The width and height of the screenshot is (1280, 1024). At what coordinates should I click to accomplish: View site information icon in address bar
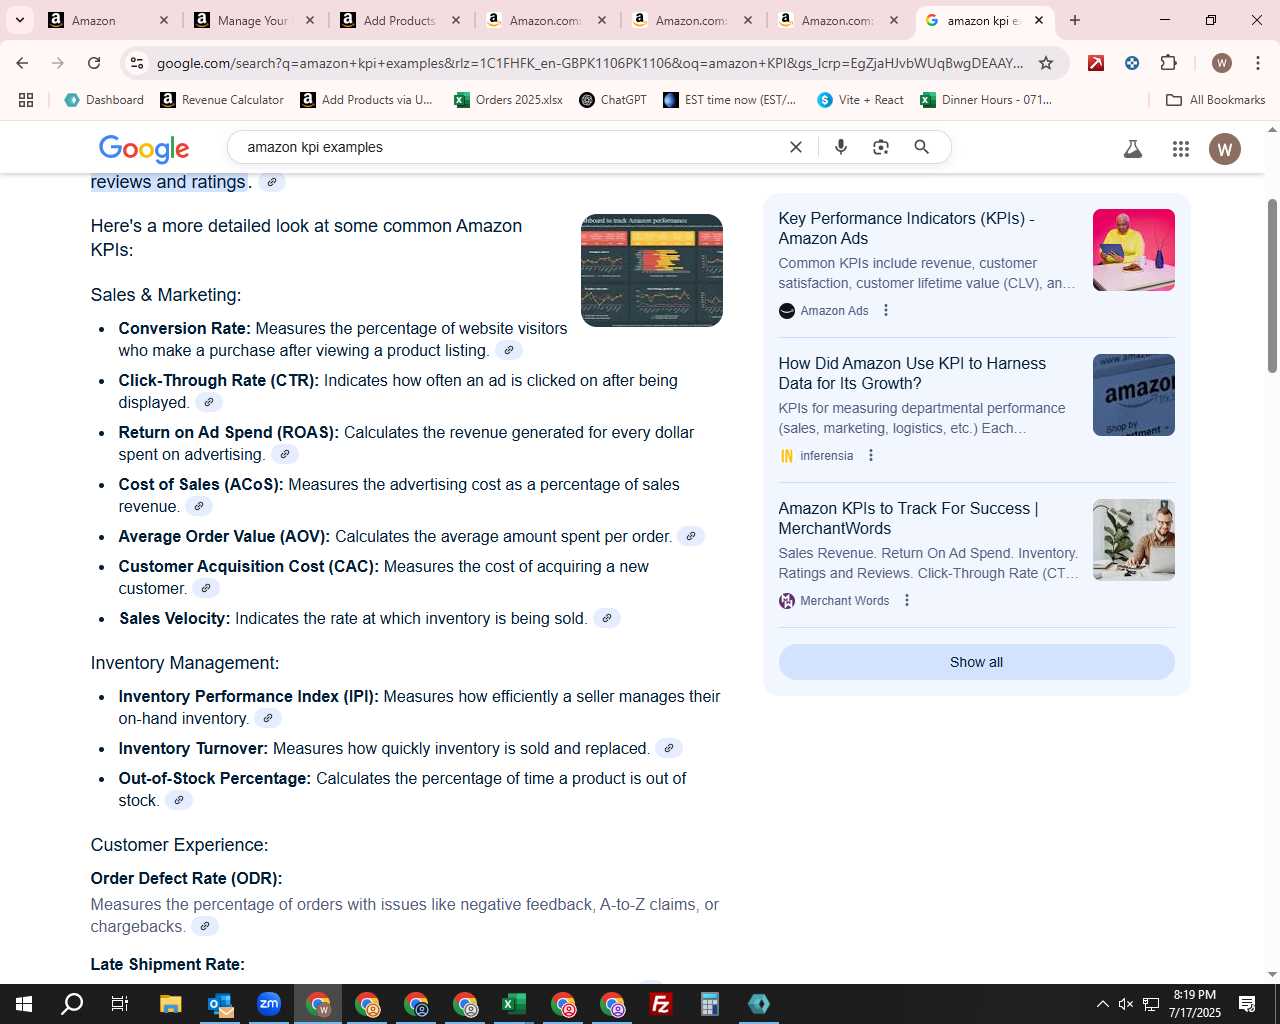(137, 63)
